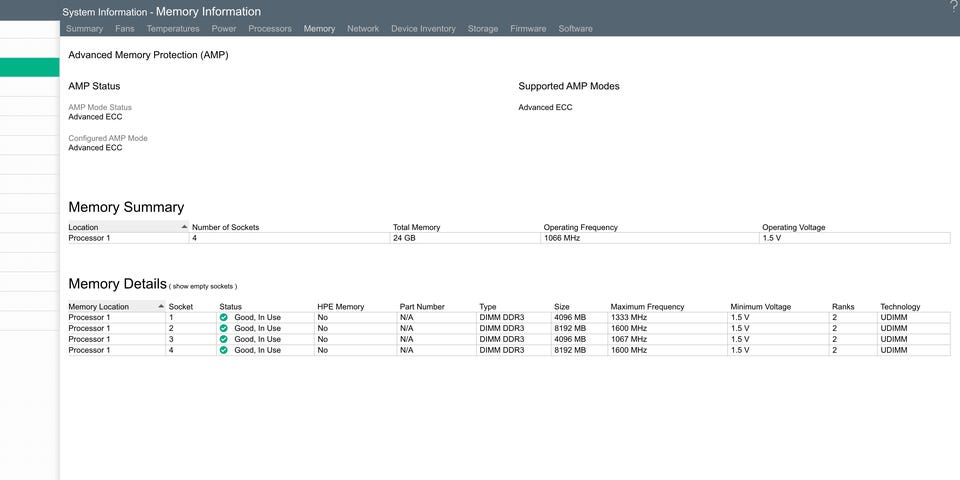Open the Storage tab

point(483,29)
